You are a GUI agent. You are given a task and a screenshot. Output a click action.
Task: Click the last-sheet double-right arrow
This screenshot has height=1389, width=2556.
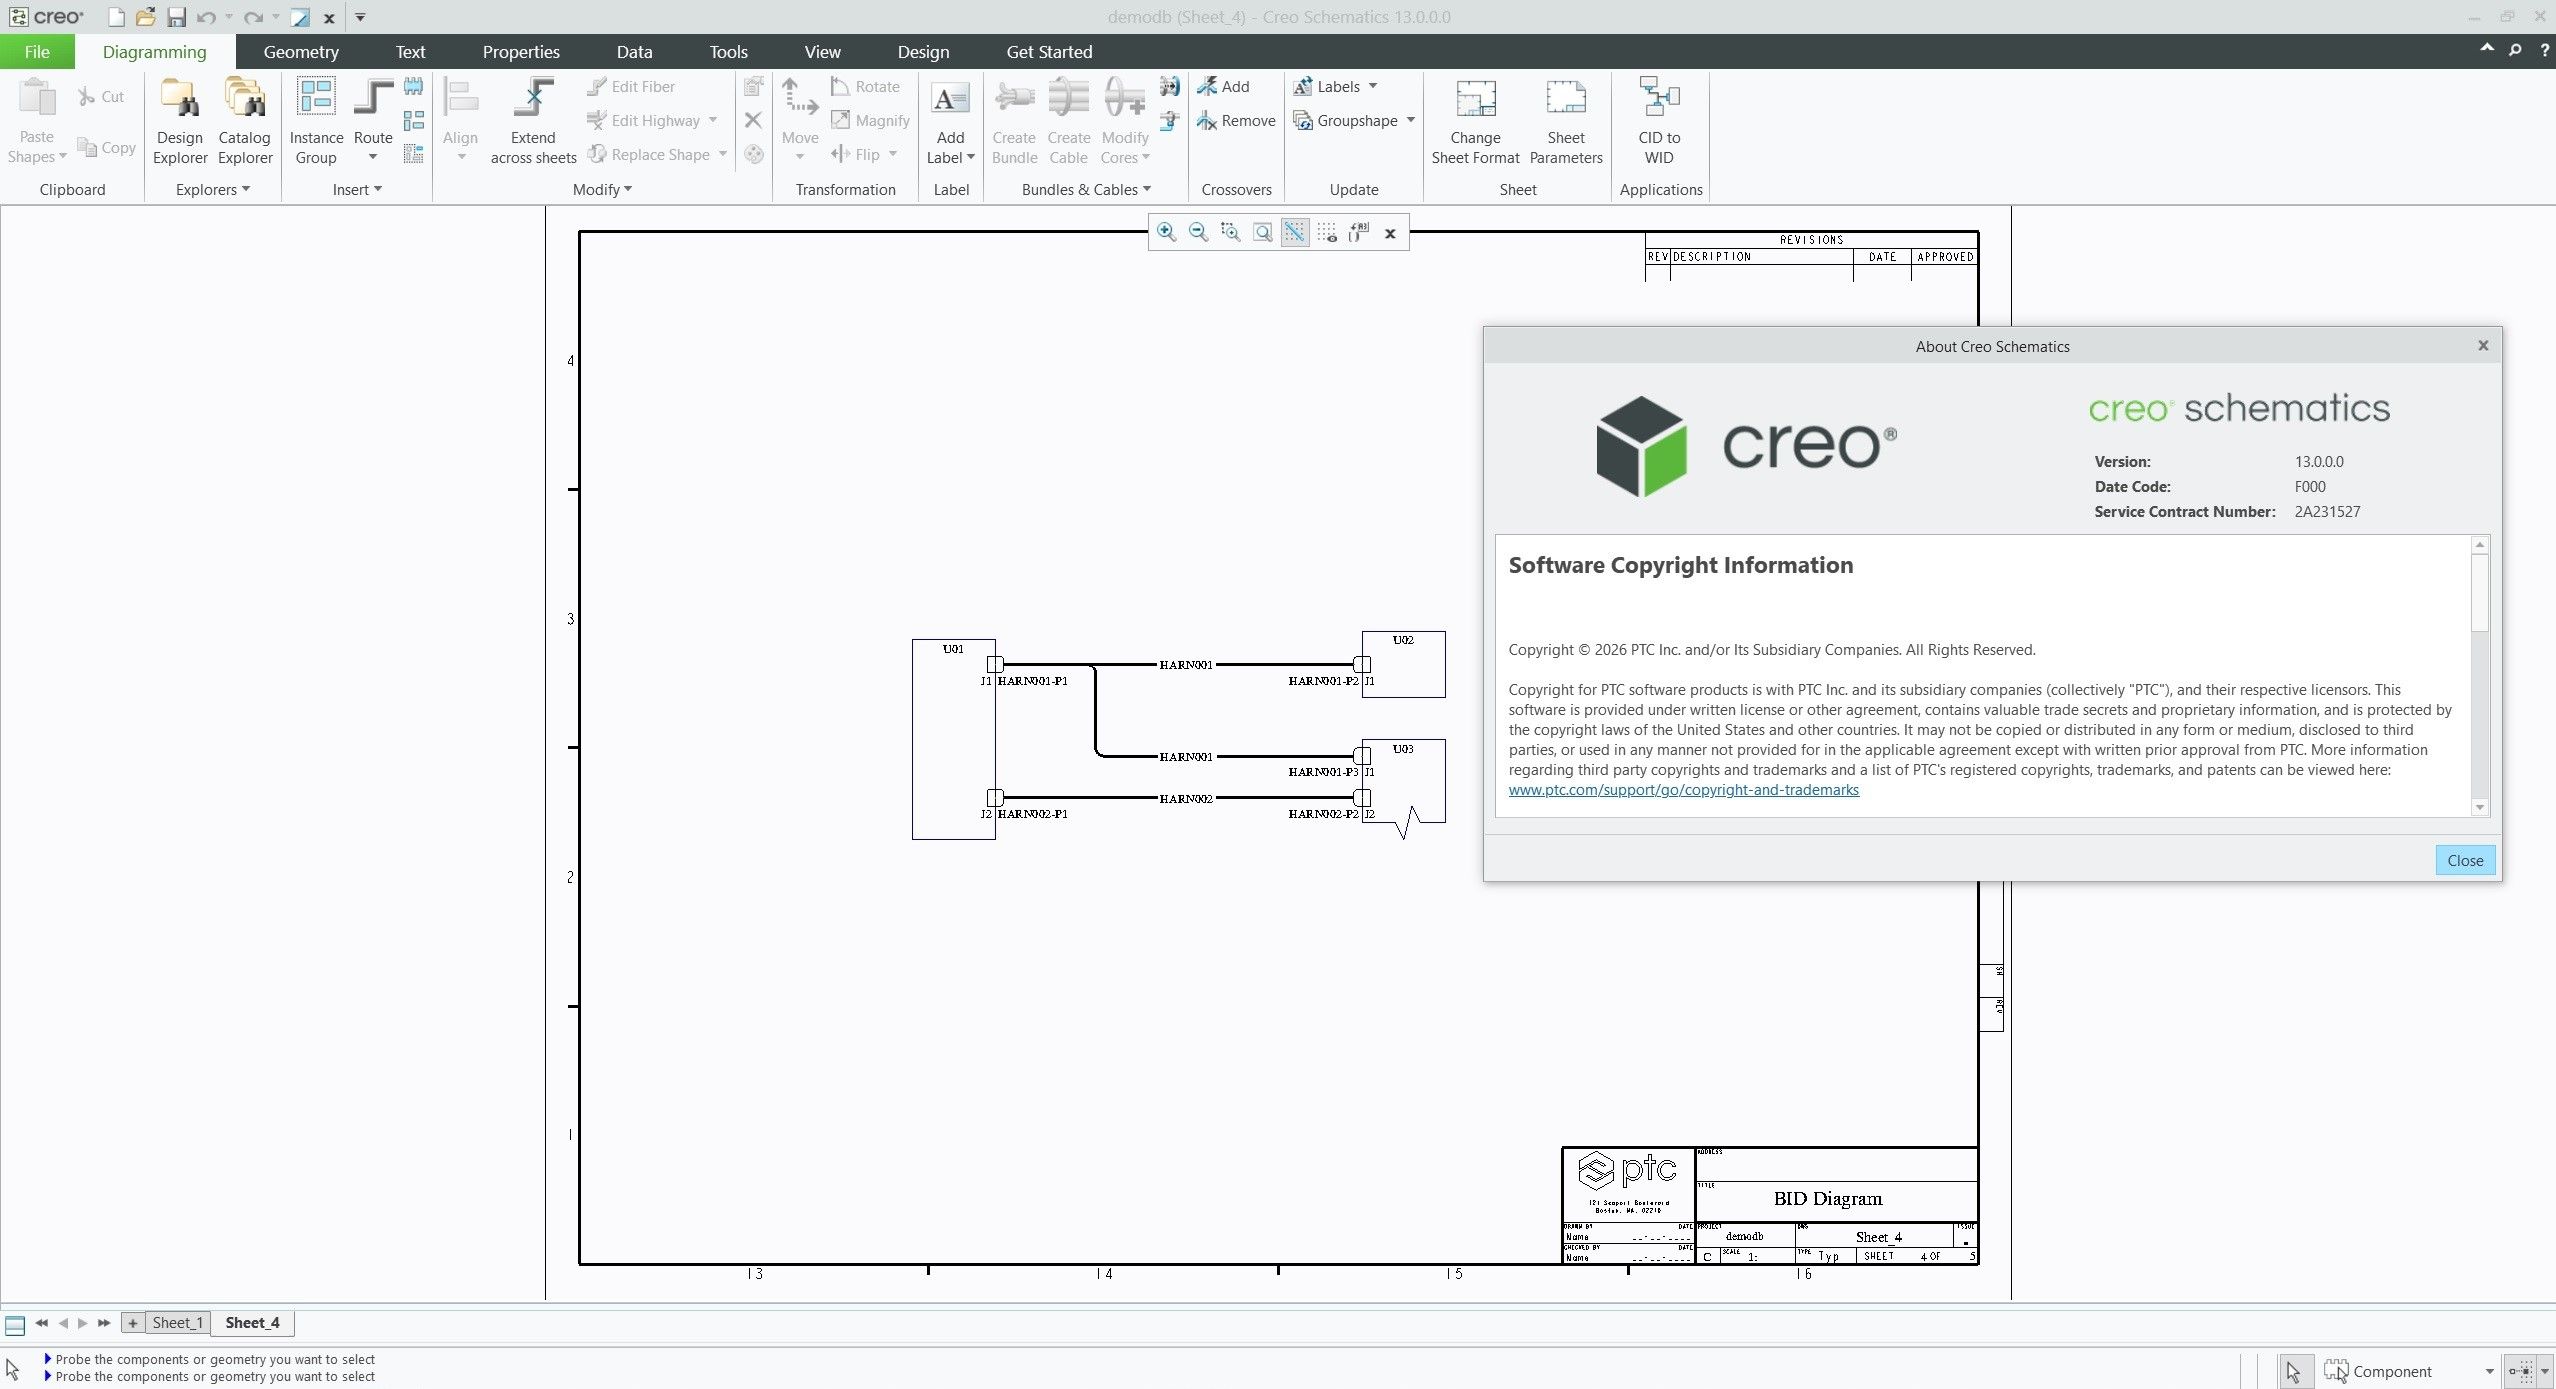pyautogui.click(x=104, y=1322)
